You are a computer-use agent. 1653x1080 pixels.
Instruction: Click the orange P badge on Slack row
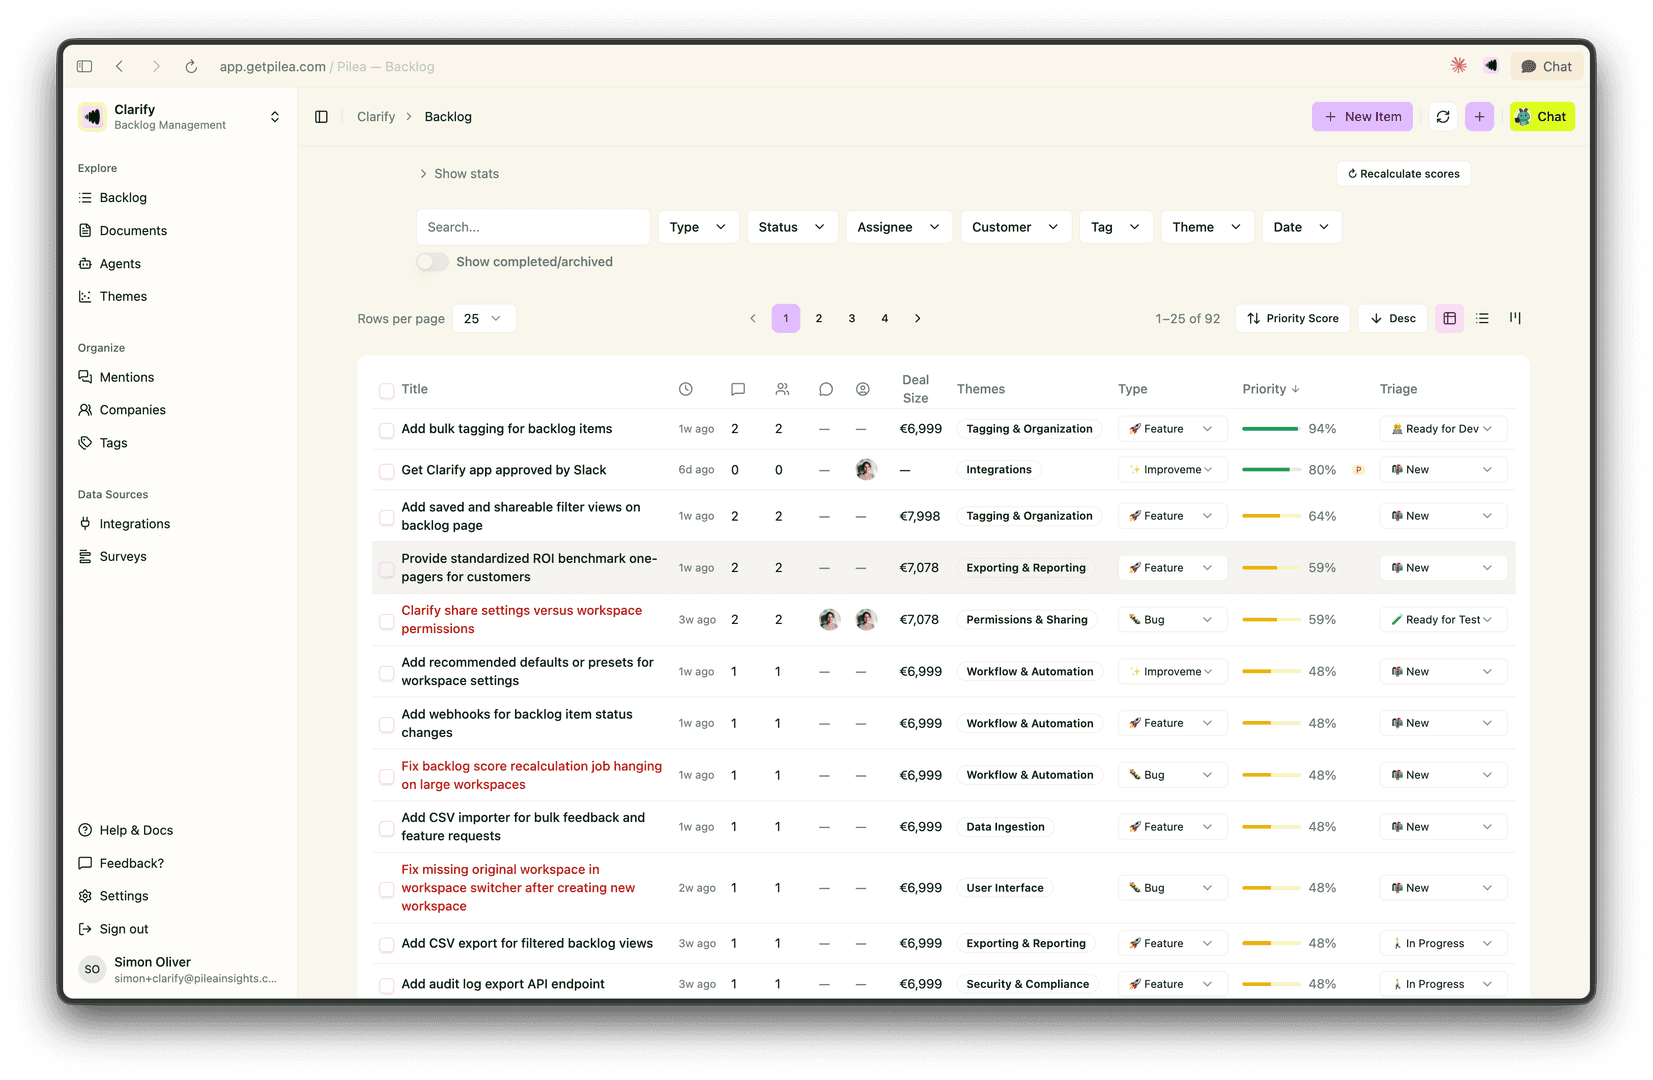pyautogui.click(x=1358, y=470)
